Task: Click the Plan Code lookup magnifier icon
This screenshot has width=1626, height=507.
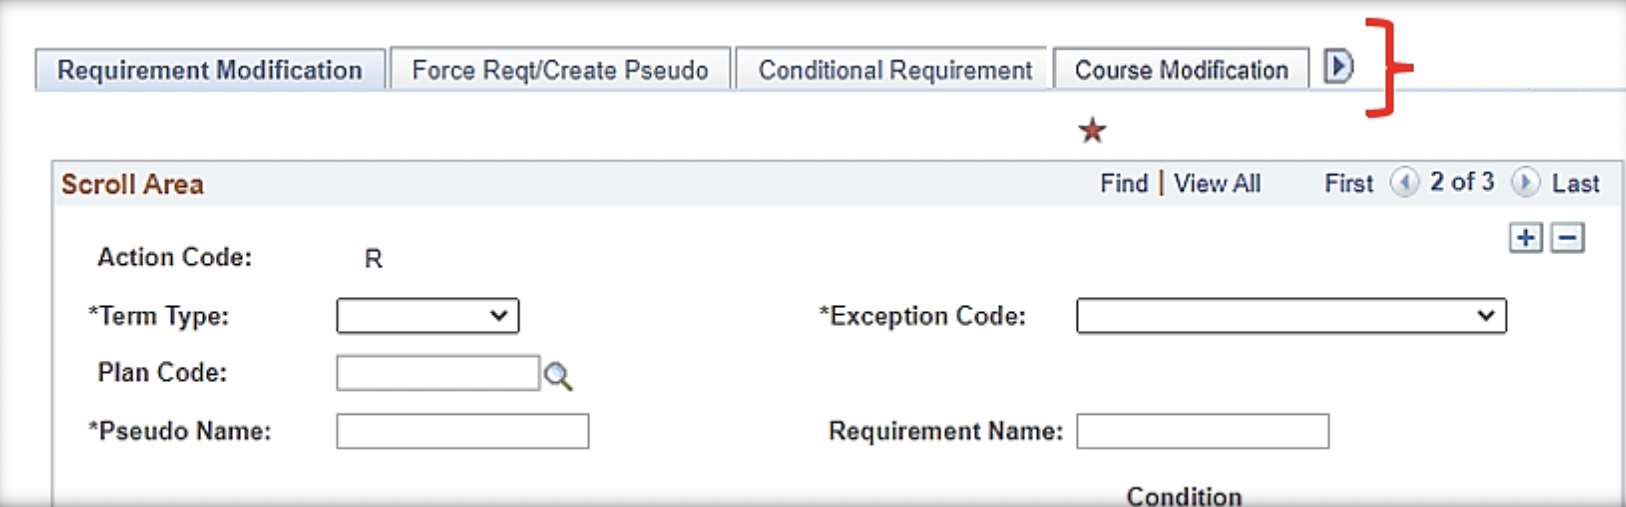Action: 557,376
